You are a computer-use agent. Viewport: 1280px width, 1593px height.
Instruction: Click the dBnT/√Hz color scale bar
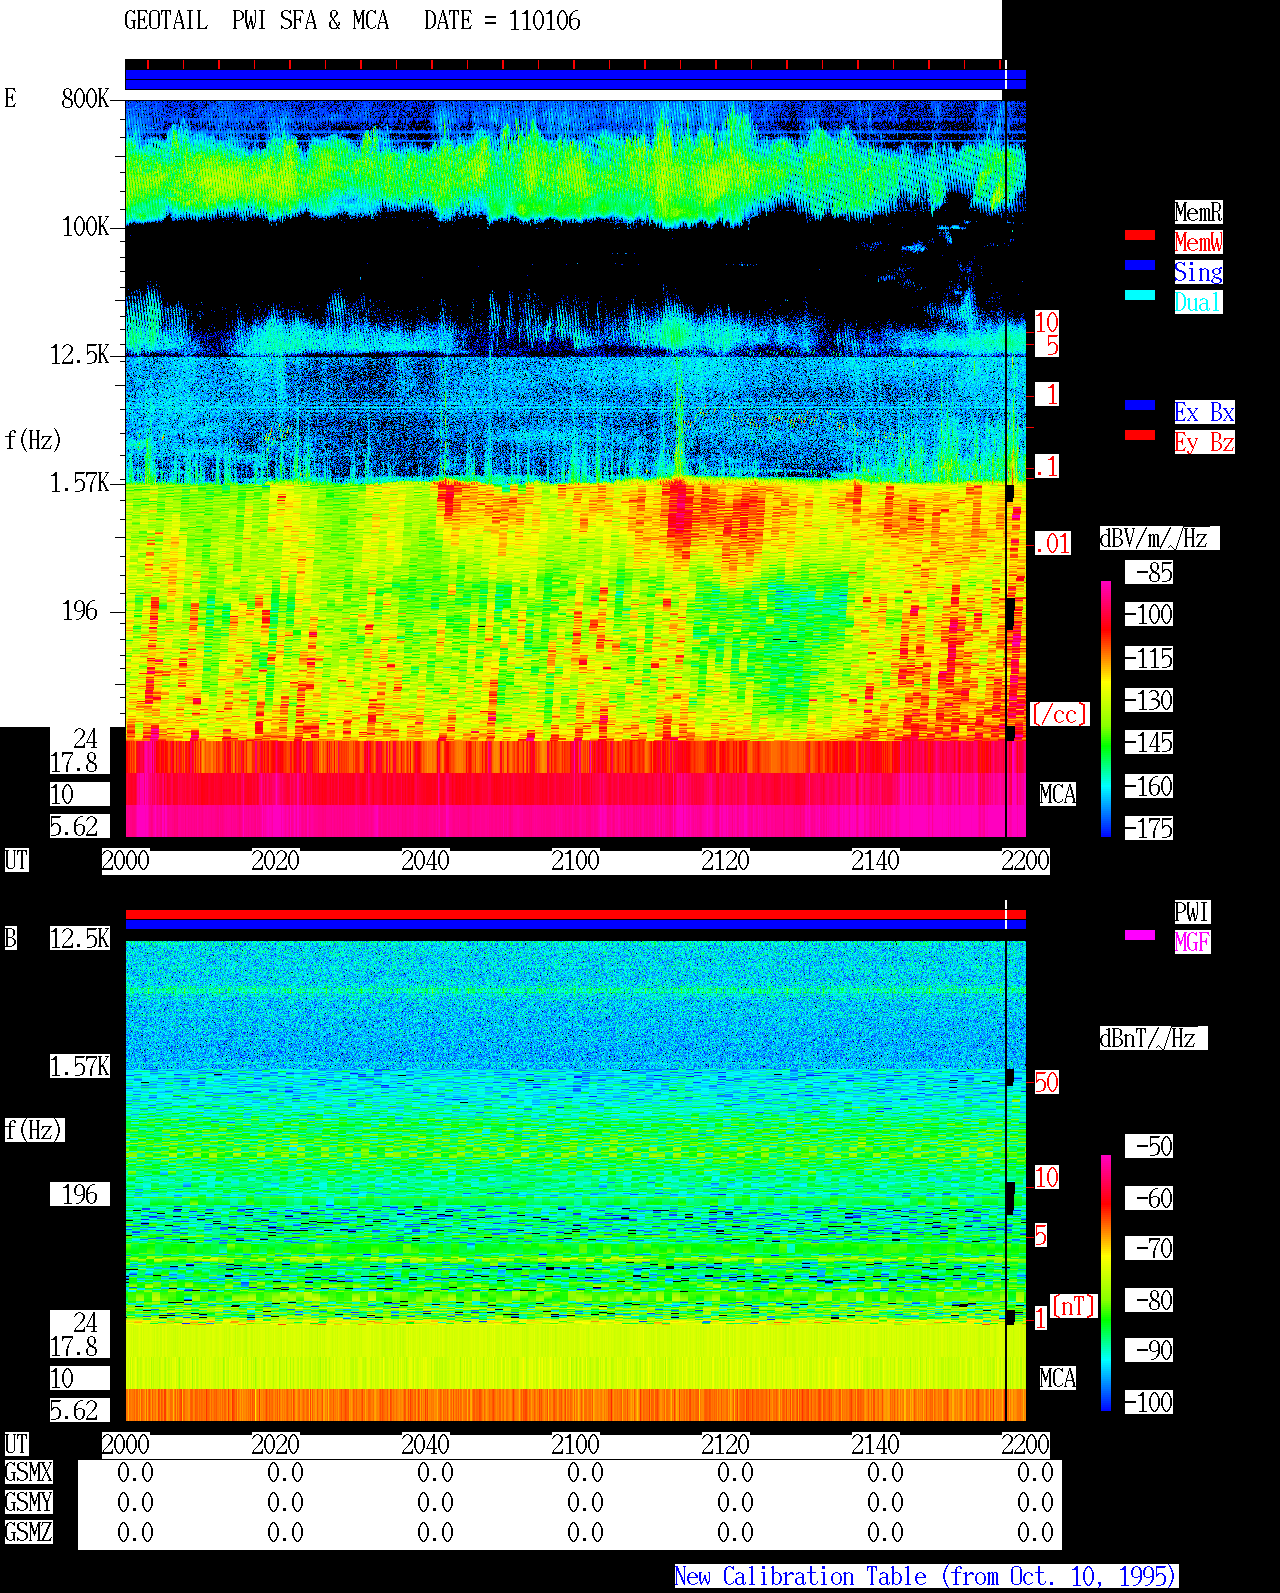pos(1106,1283)
